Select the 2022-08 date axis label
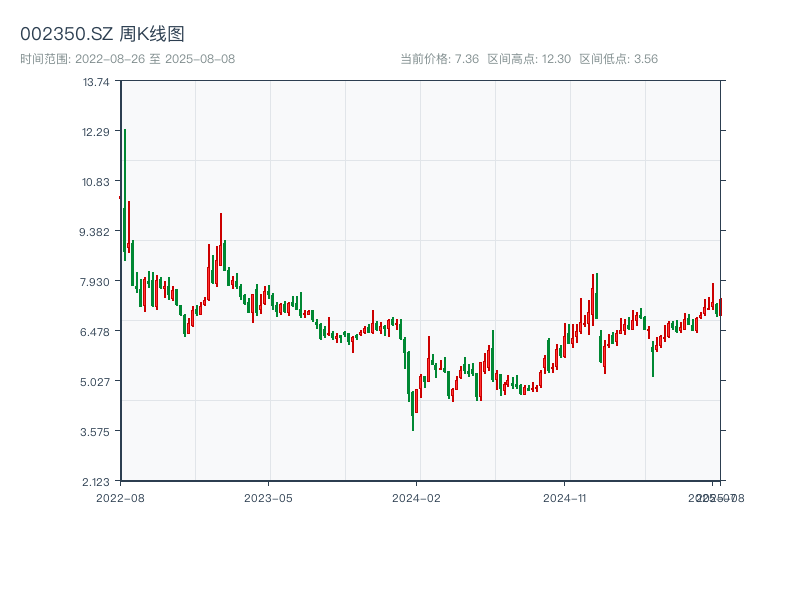 120,497
